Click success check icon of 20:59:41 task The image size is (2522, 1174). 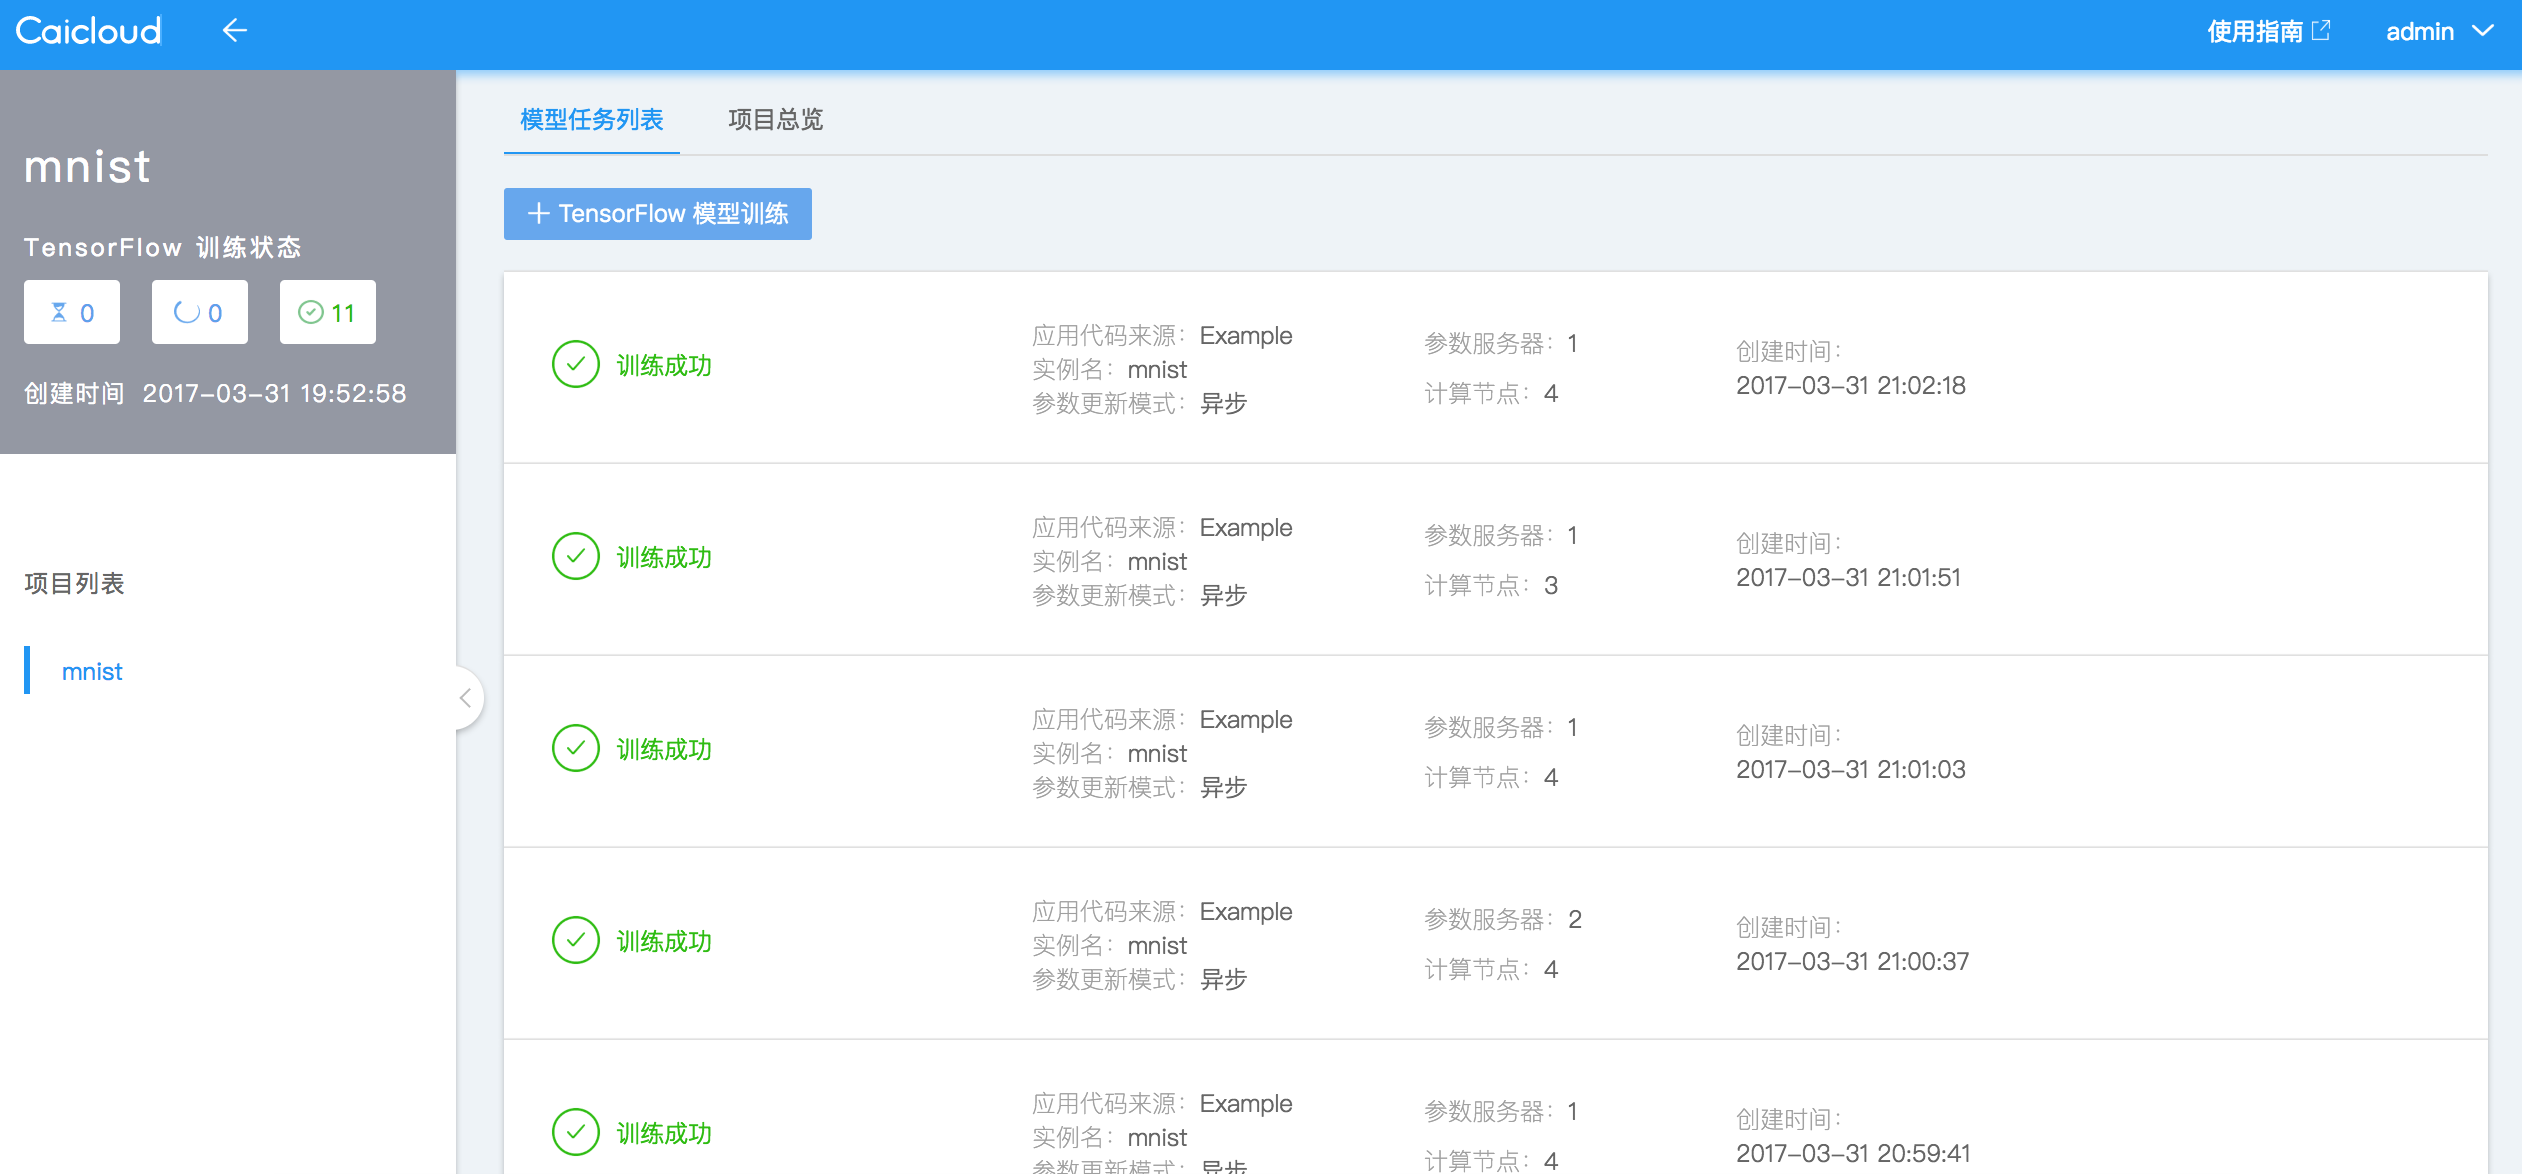pyautogui.click(x=576, y=1132)
